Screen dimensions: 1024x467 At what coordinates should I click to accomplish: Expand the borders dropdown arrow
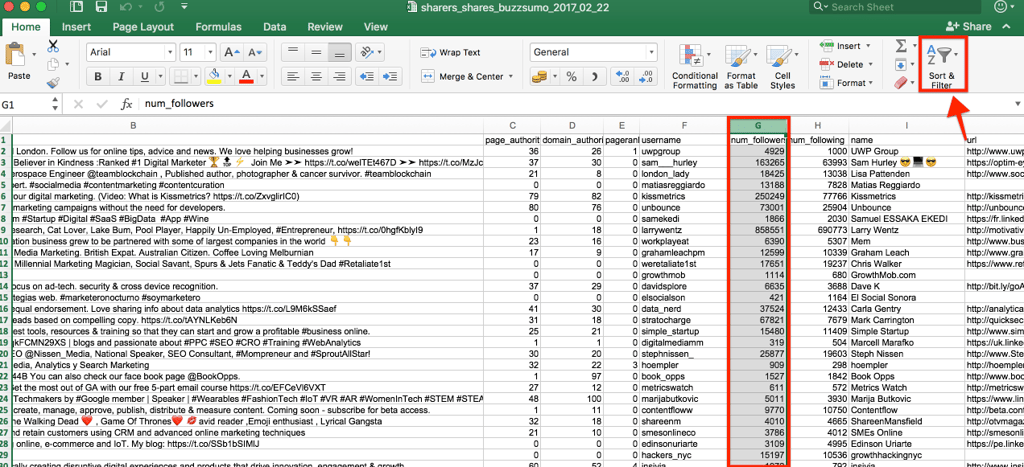pyautogui.click(x=196, y=76)
